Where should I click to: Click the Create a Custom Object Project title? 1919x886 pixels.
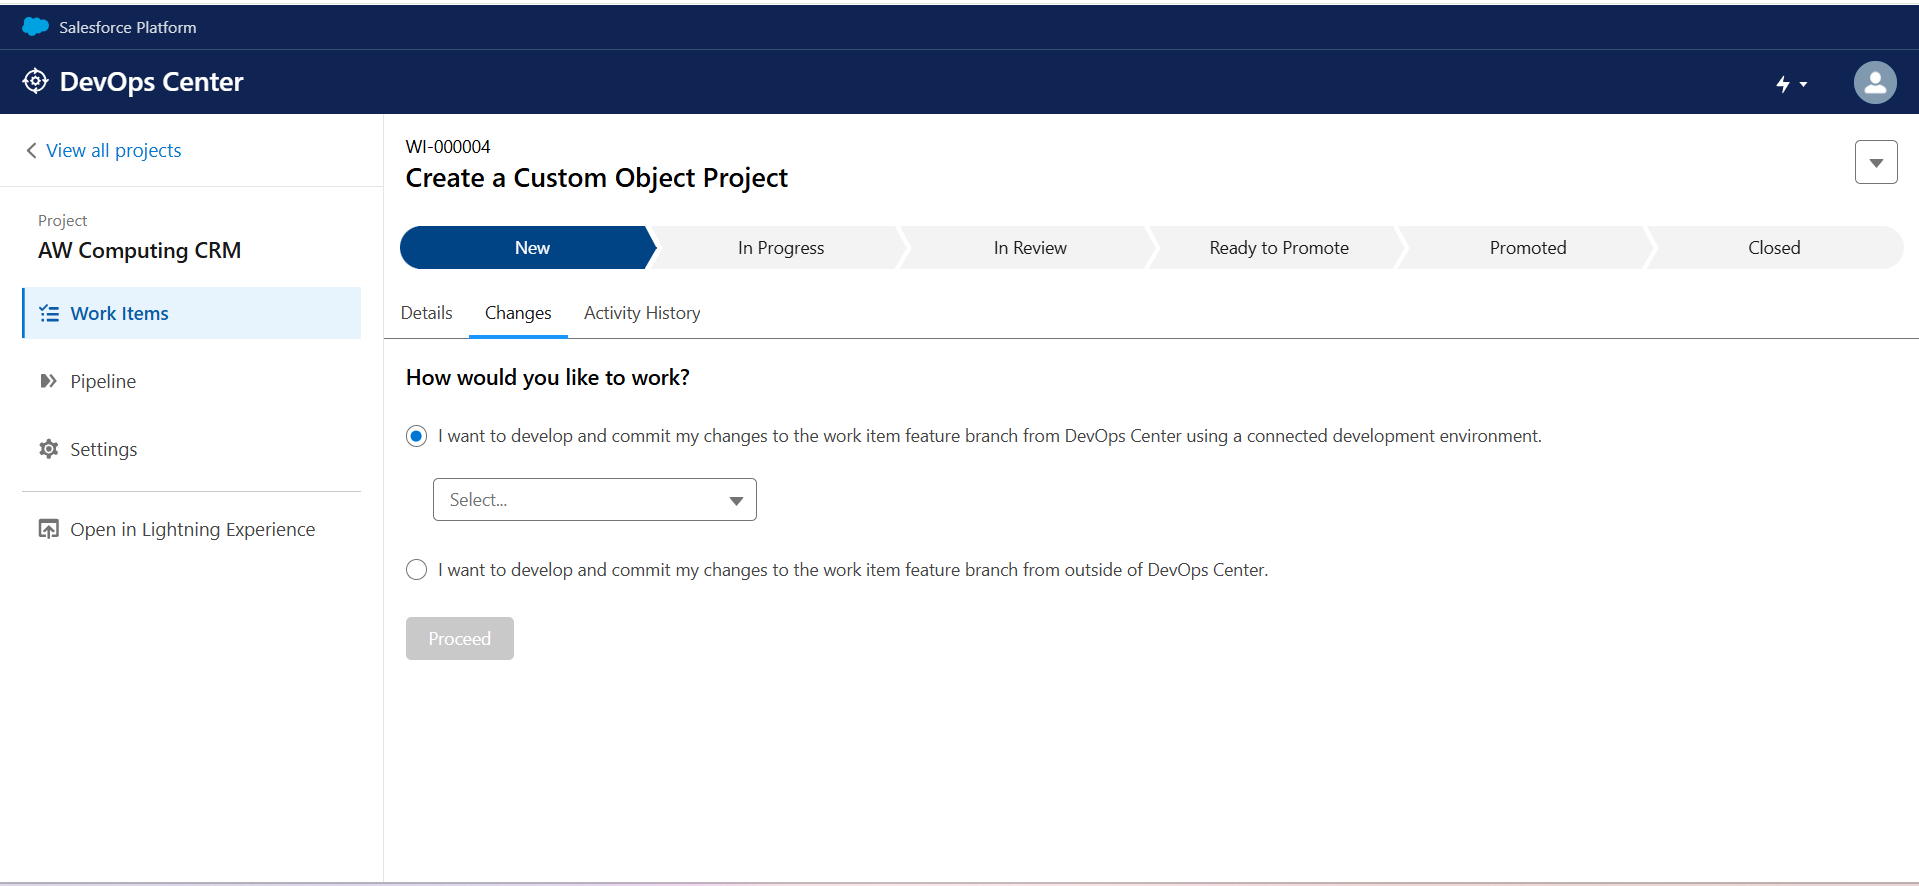click(x=597, y=178)
